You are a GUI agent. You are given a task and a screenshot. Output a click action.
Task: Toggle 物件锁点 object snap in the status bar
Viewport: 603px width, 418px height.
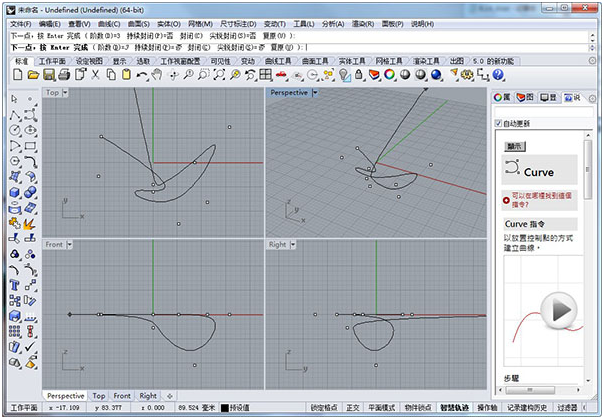418,408
